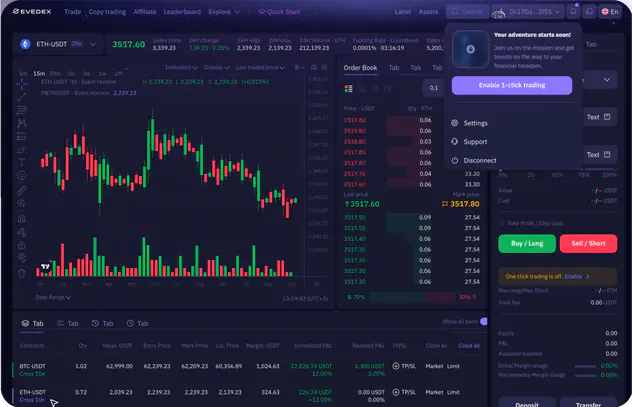The image size is (632, 407).
Task: Select the 1w timeframe
Action: [102, 73]
